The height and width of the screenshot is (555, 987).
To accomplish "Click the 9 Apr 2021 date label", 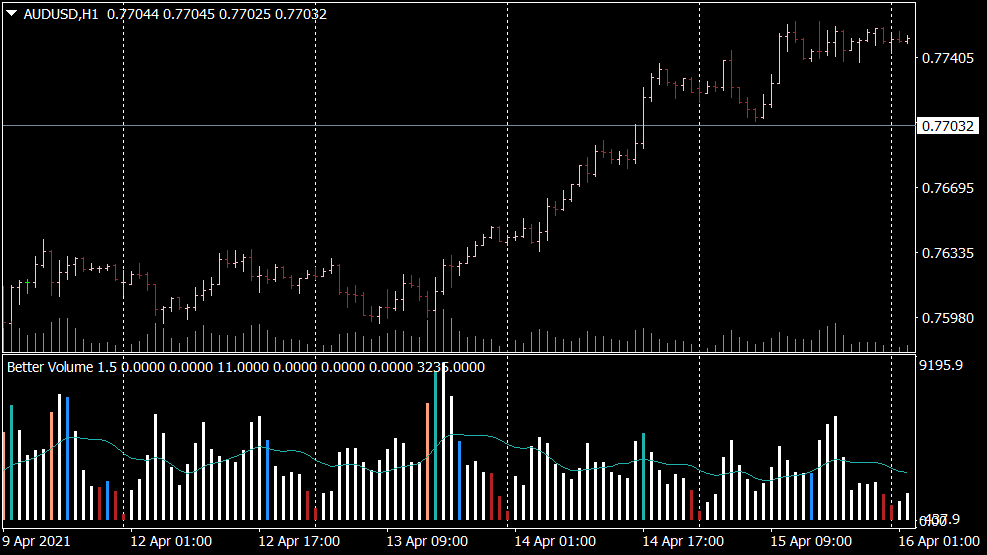I will pyautogui.click(x=36, y=541).
